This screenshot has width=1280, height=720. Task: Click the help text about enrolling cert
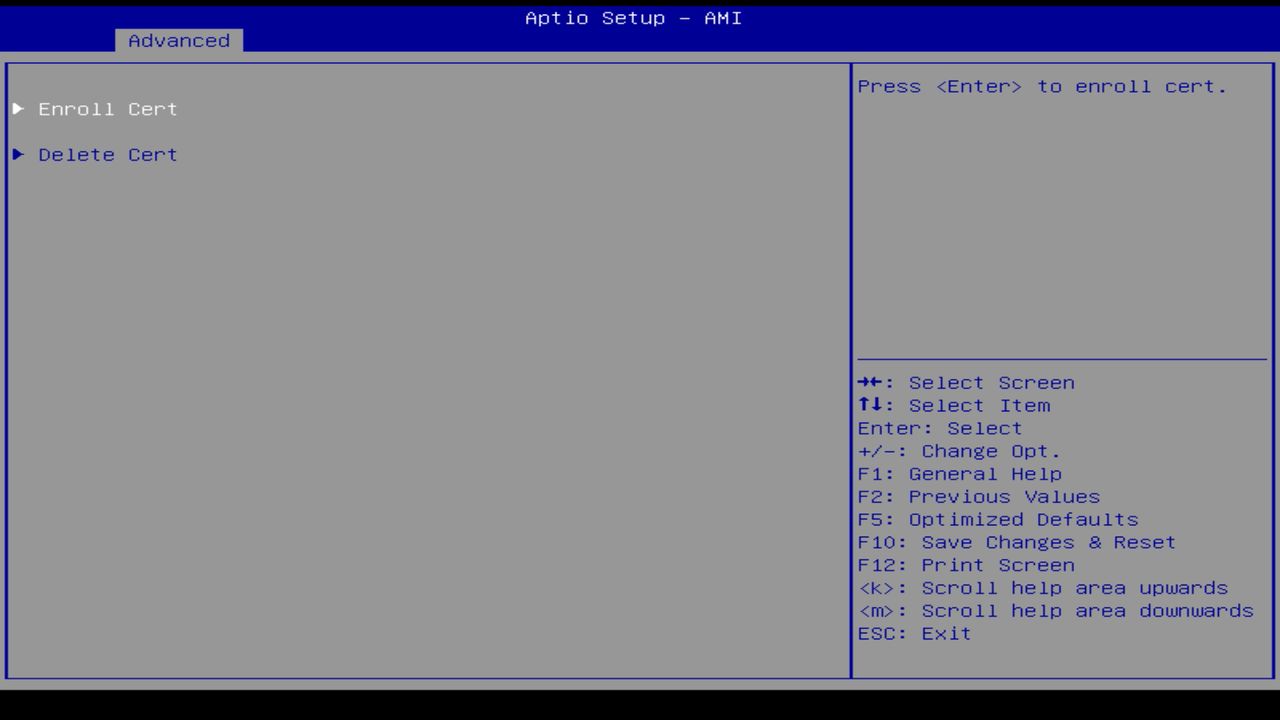[x=1041, y=86]
